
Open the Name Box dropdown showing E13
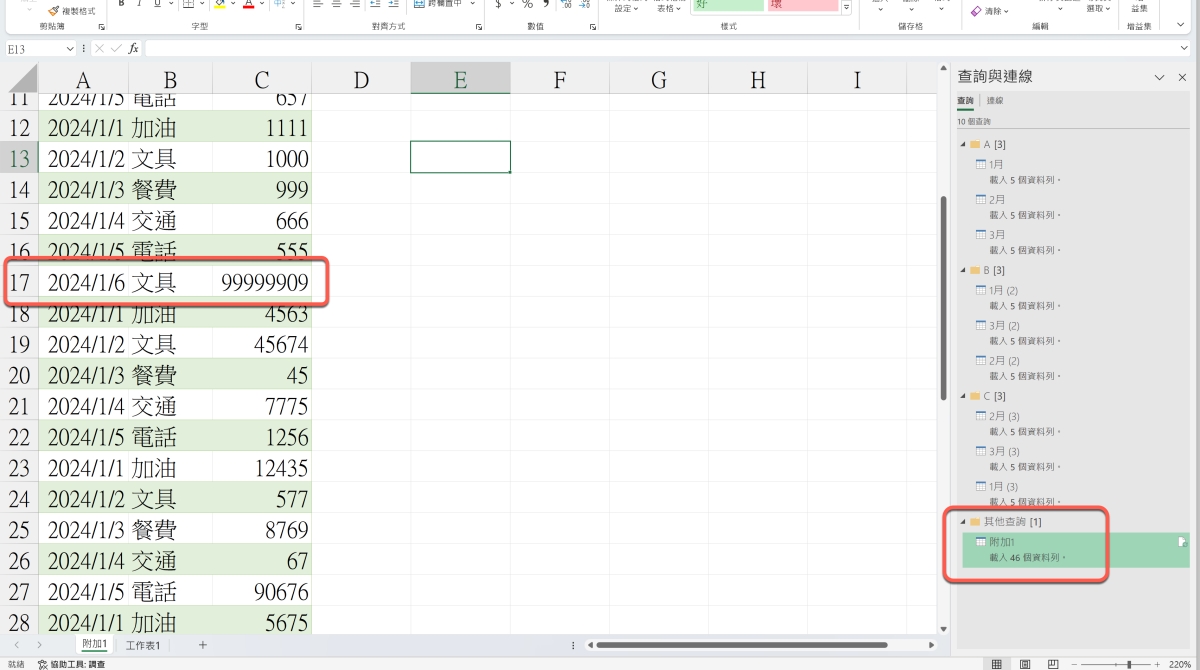click(x=69, y=48)
